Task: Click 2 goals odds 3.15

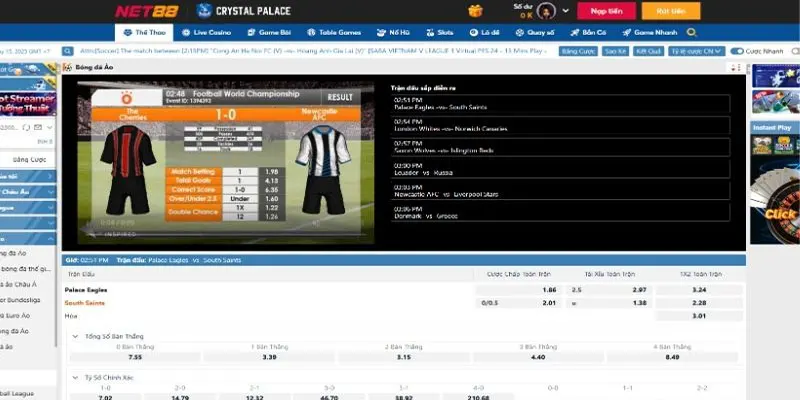Action: click(404, 357)
